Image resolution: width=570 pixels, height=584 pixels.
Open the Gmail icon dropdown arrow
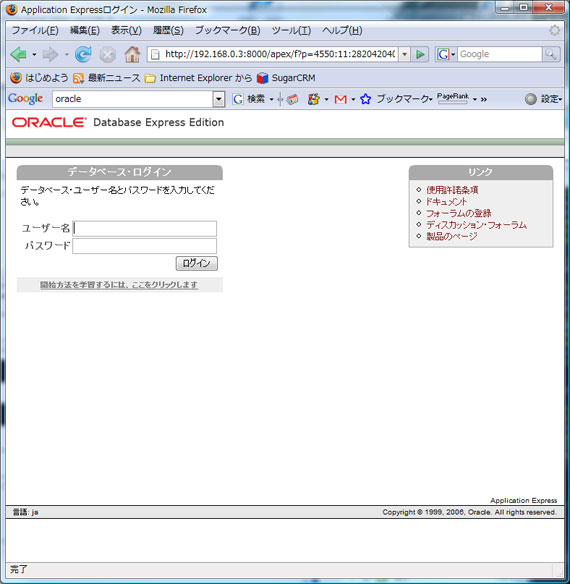click(x=353, y=99)
